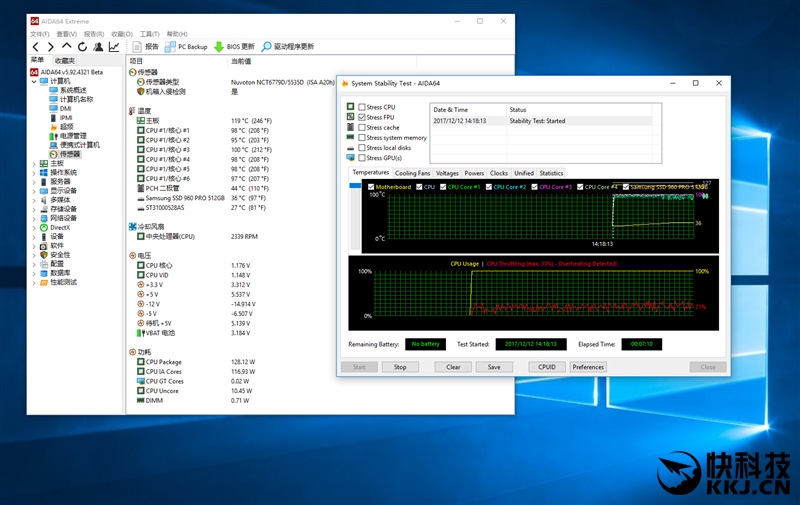The height and width of the screenshot is (505, 800).
Task: Click the CPUID button
Action: (x=547, y=367)
